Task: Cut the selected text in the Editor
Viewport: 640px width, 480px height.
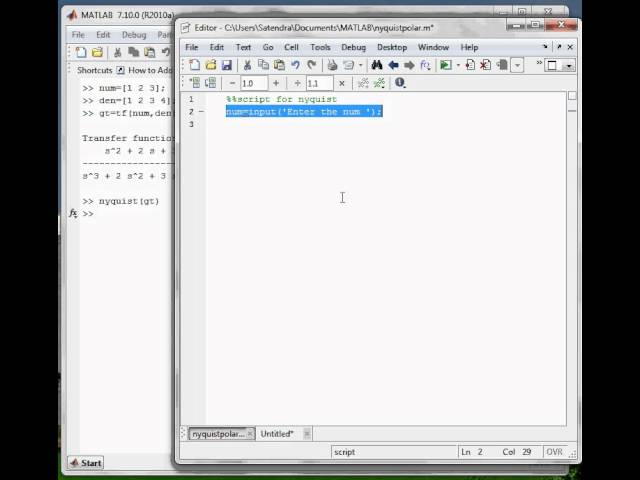Action: (x=247, y=65)
